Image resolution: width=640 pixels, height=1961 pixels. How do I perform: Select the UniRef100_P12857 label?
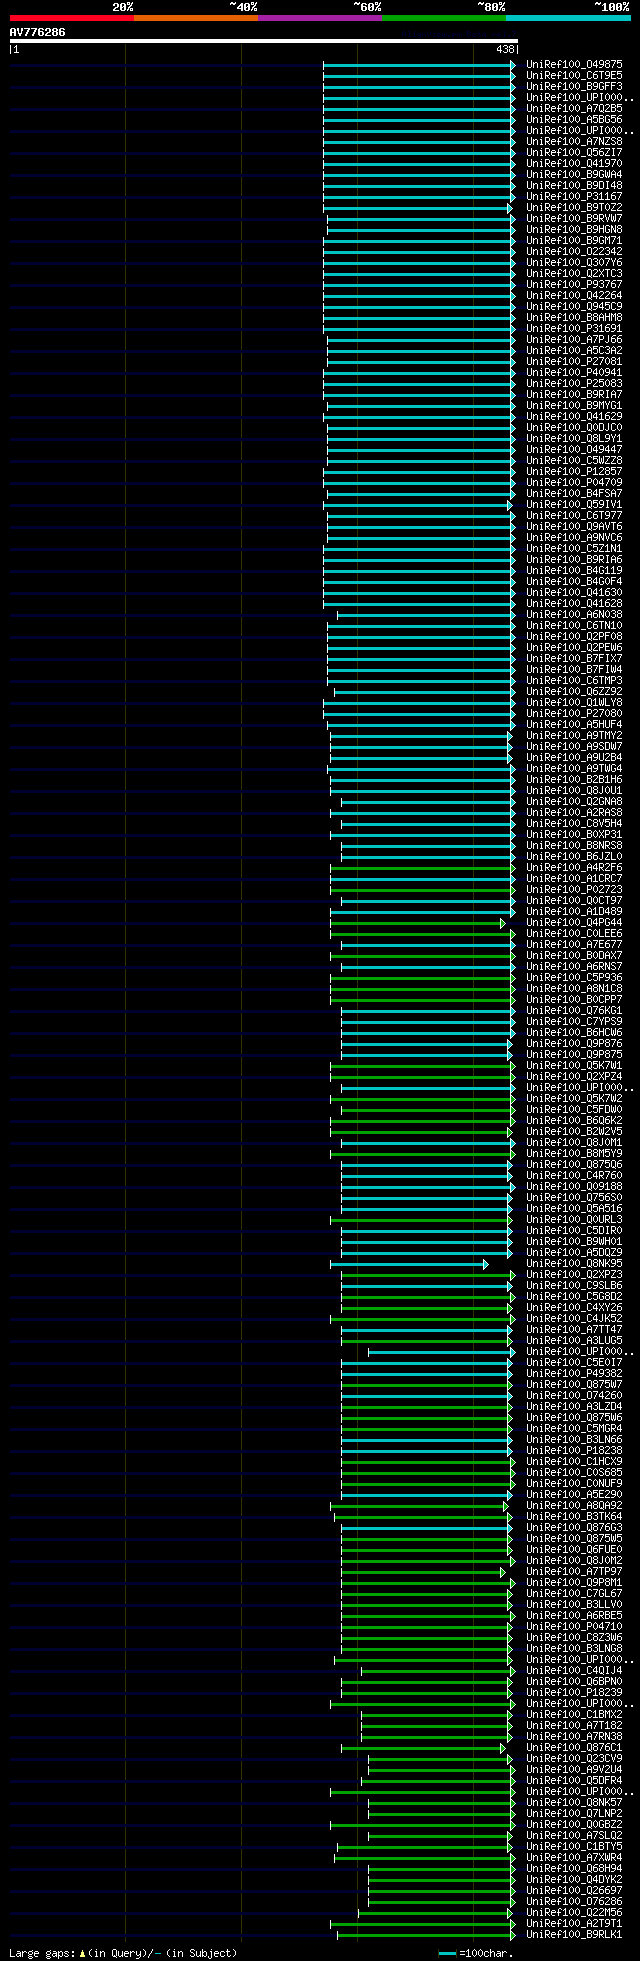click(575, 472)
